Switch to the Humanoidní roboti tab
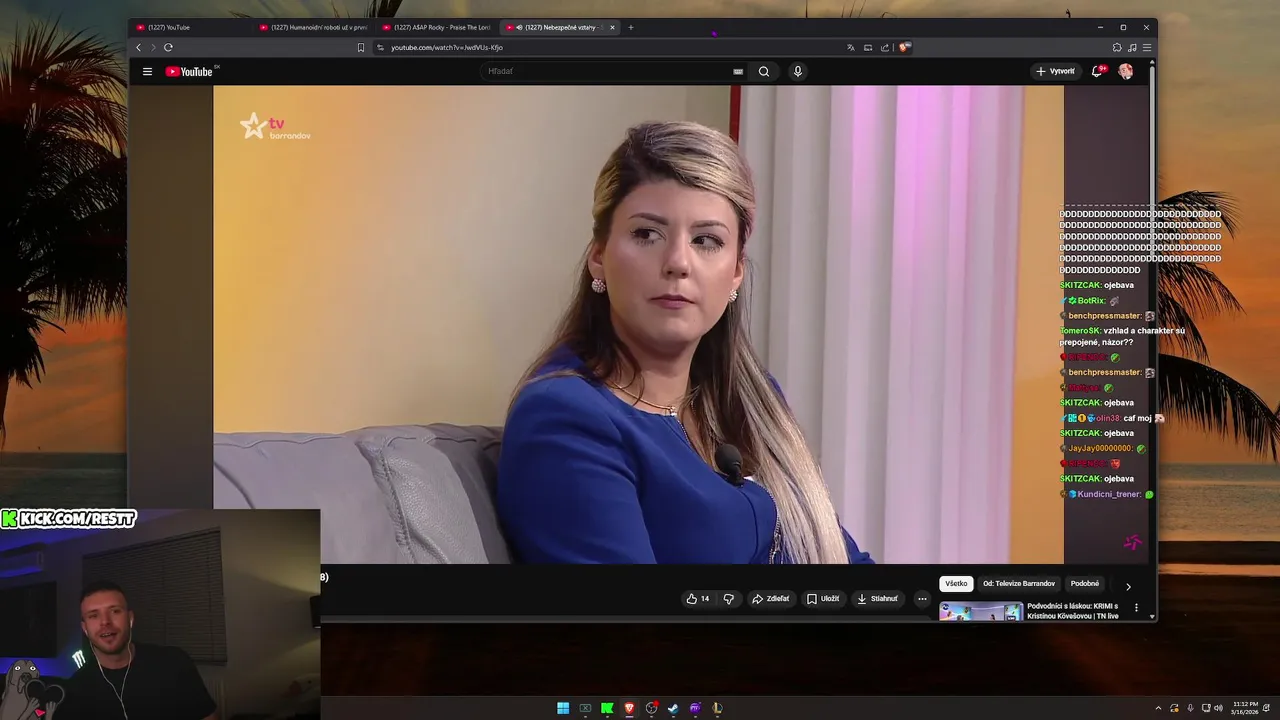The height and width of the screenshot is (720, 1280). [x=313, y=27]
